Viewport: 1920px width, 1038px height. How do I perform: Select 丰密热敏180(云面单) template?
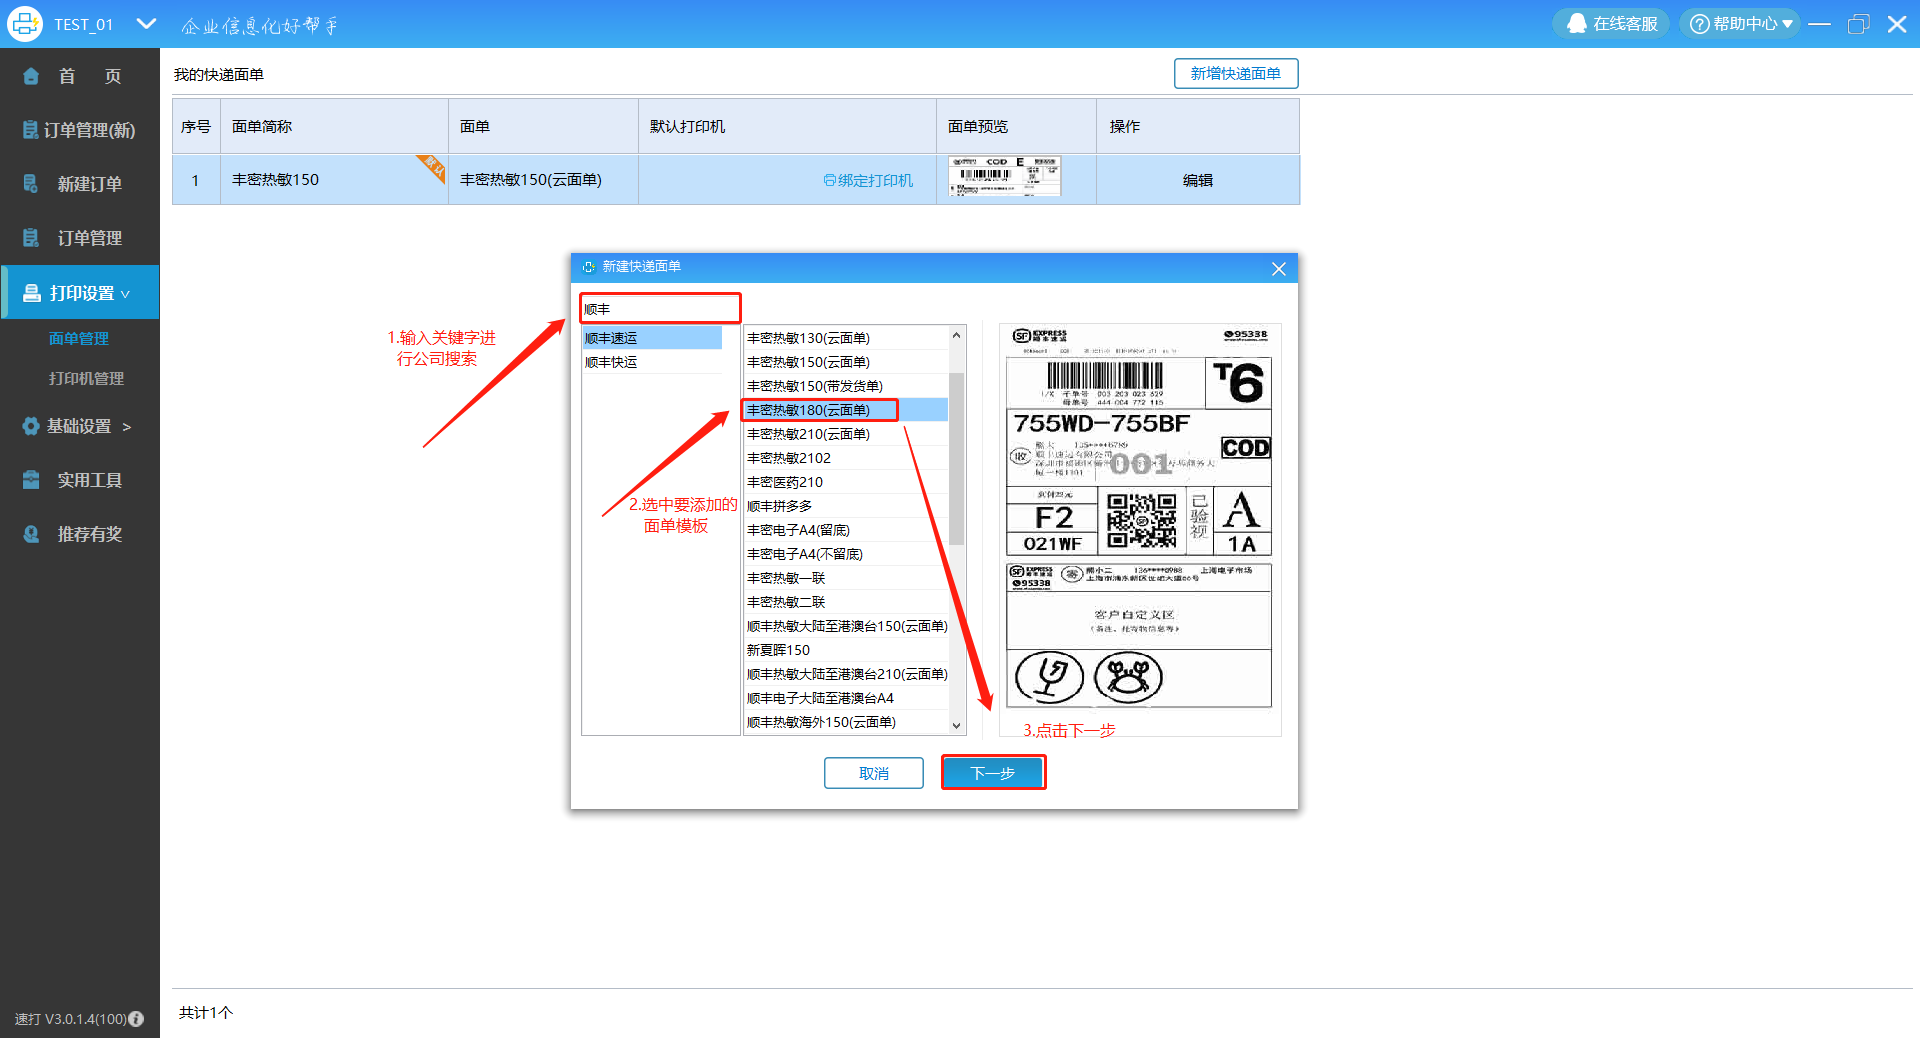(x=846, y=410)
